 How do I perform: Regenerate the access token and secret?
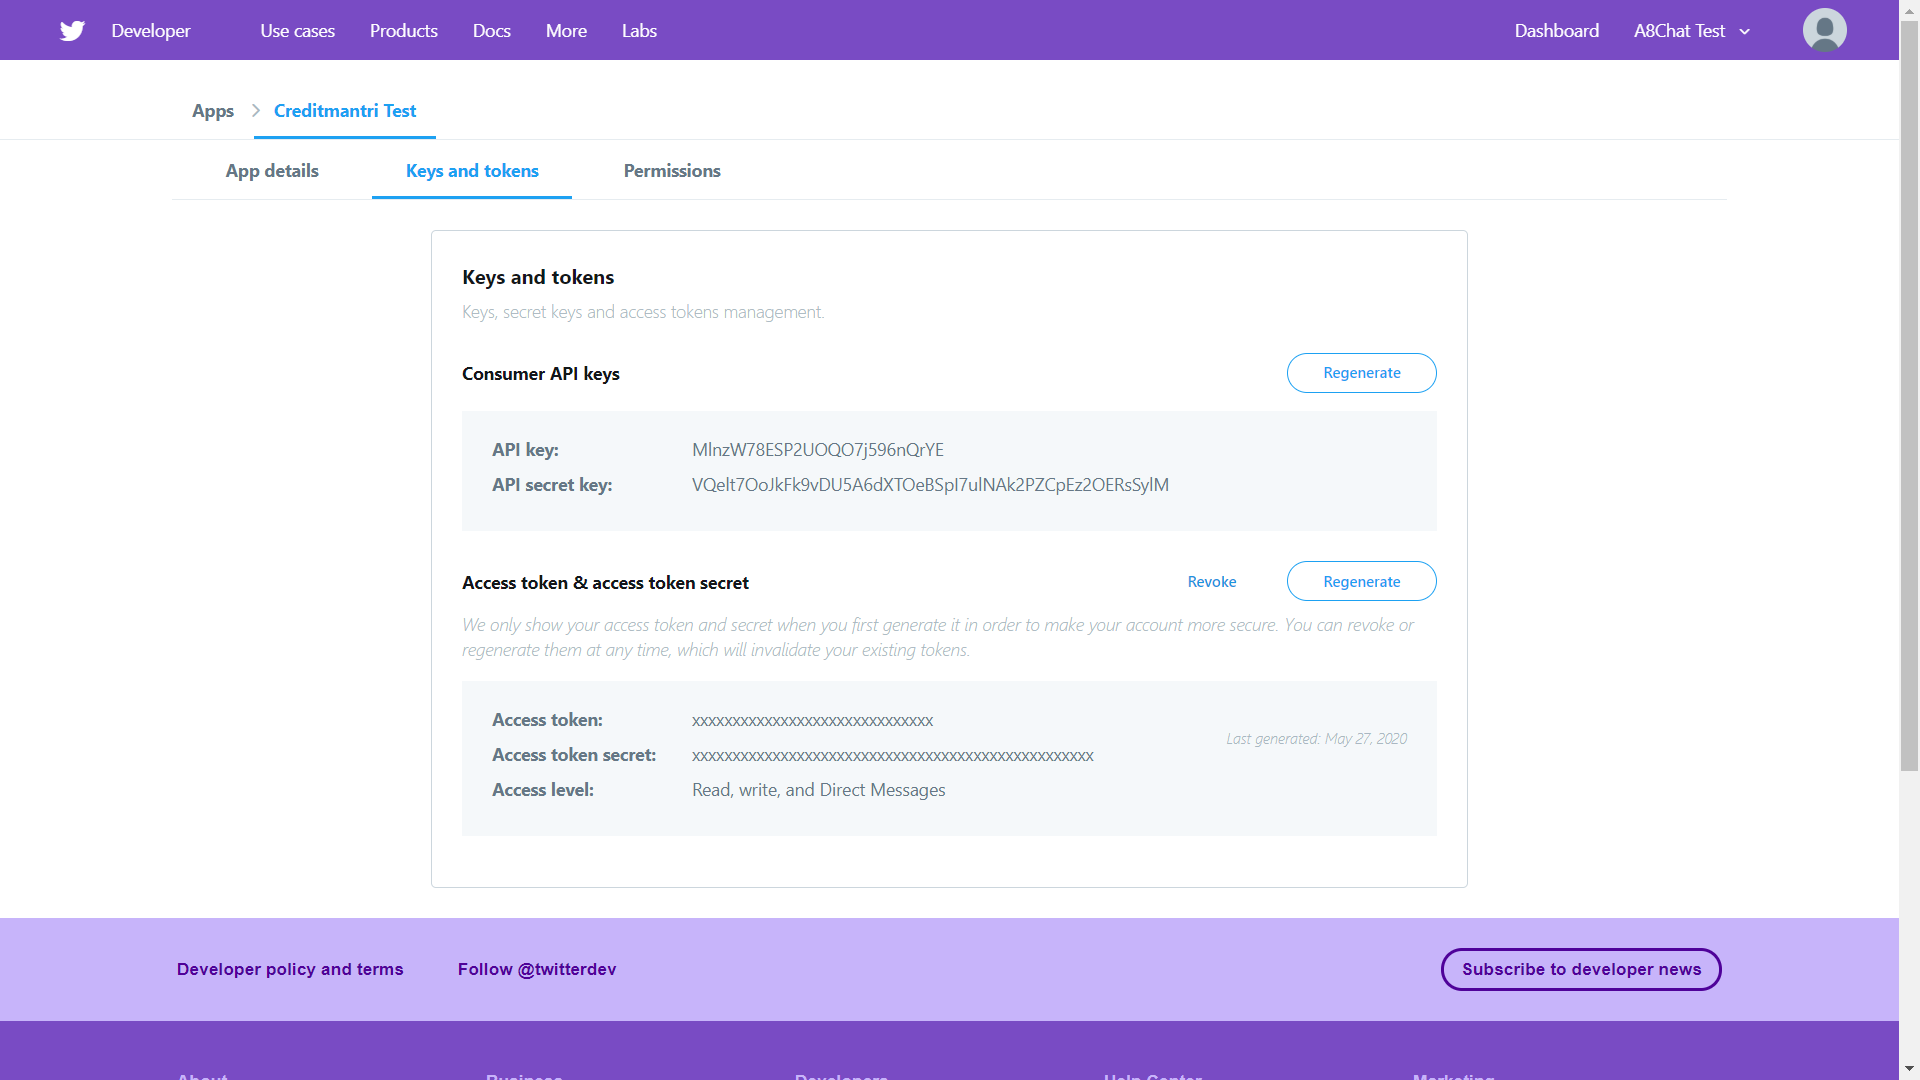[x=1361, y=581]
